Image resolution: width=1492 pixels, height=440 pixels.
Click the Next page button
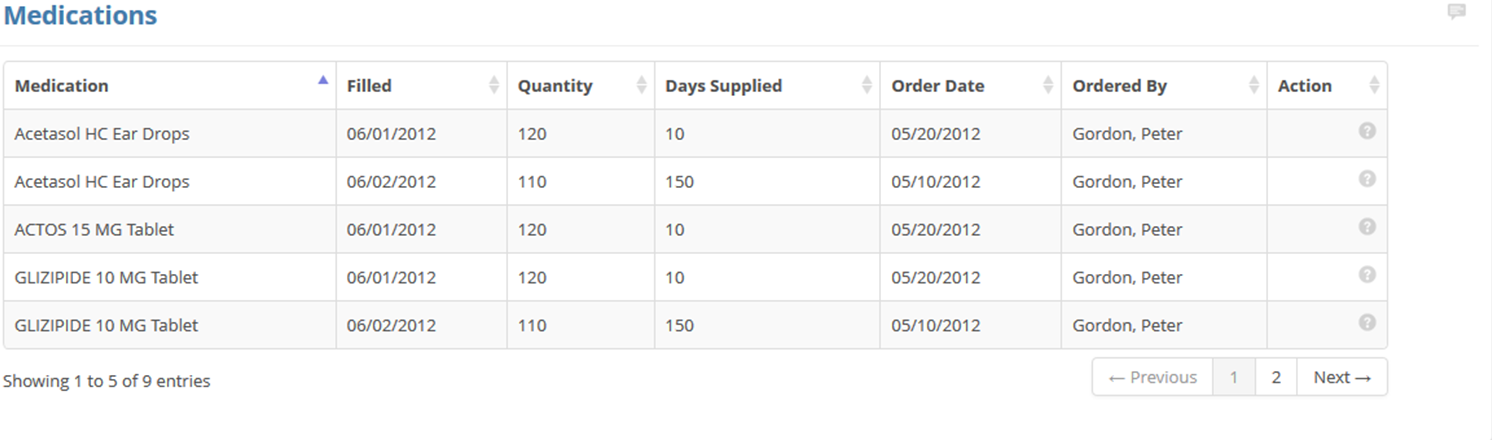(x=1342, y=377)
